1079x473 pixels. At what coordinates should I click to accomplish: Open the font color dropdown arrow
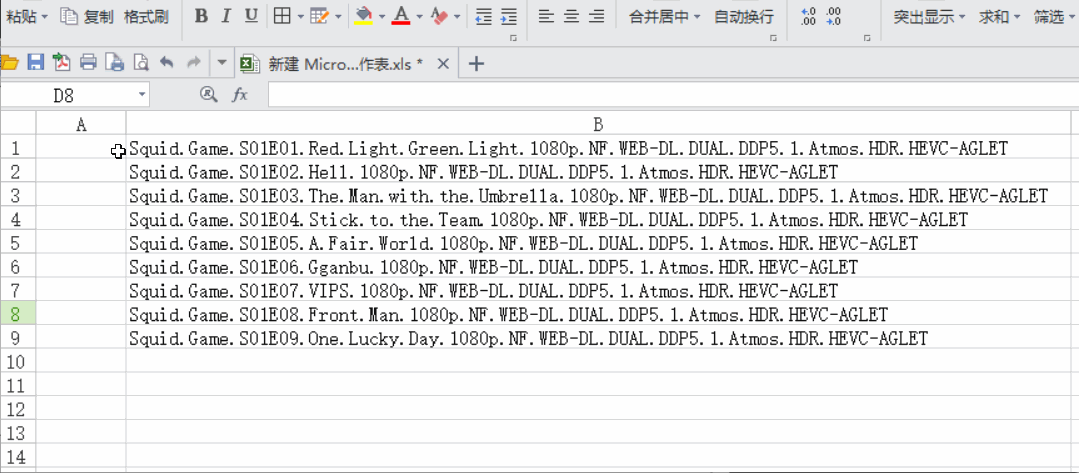tap(419, 17)
